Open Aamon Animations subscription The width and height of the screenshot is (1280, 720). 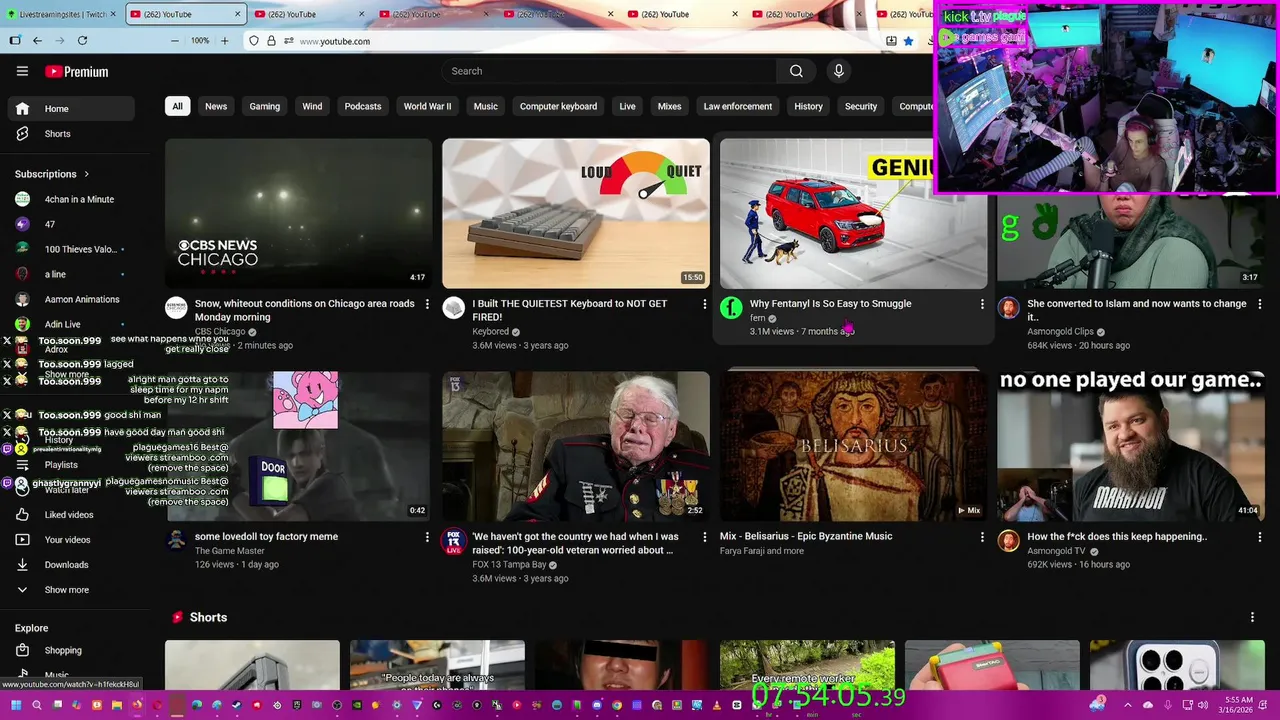[x=70, y=299]
